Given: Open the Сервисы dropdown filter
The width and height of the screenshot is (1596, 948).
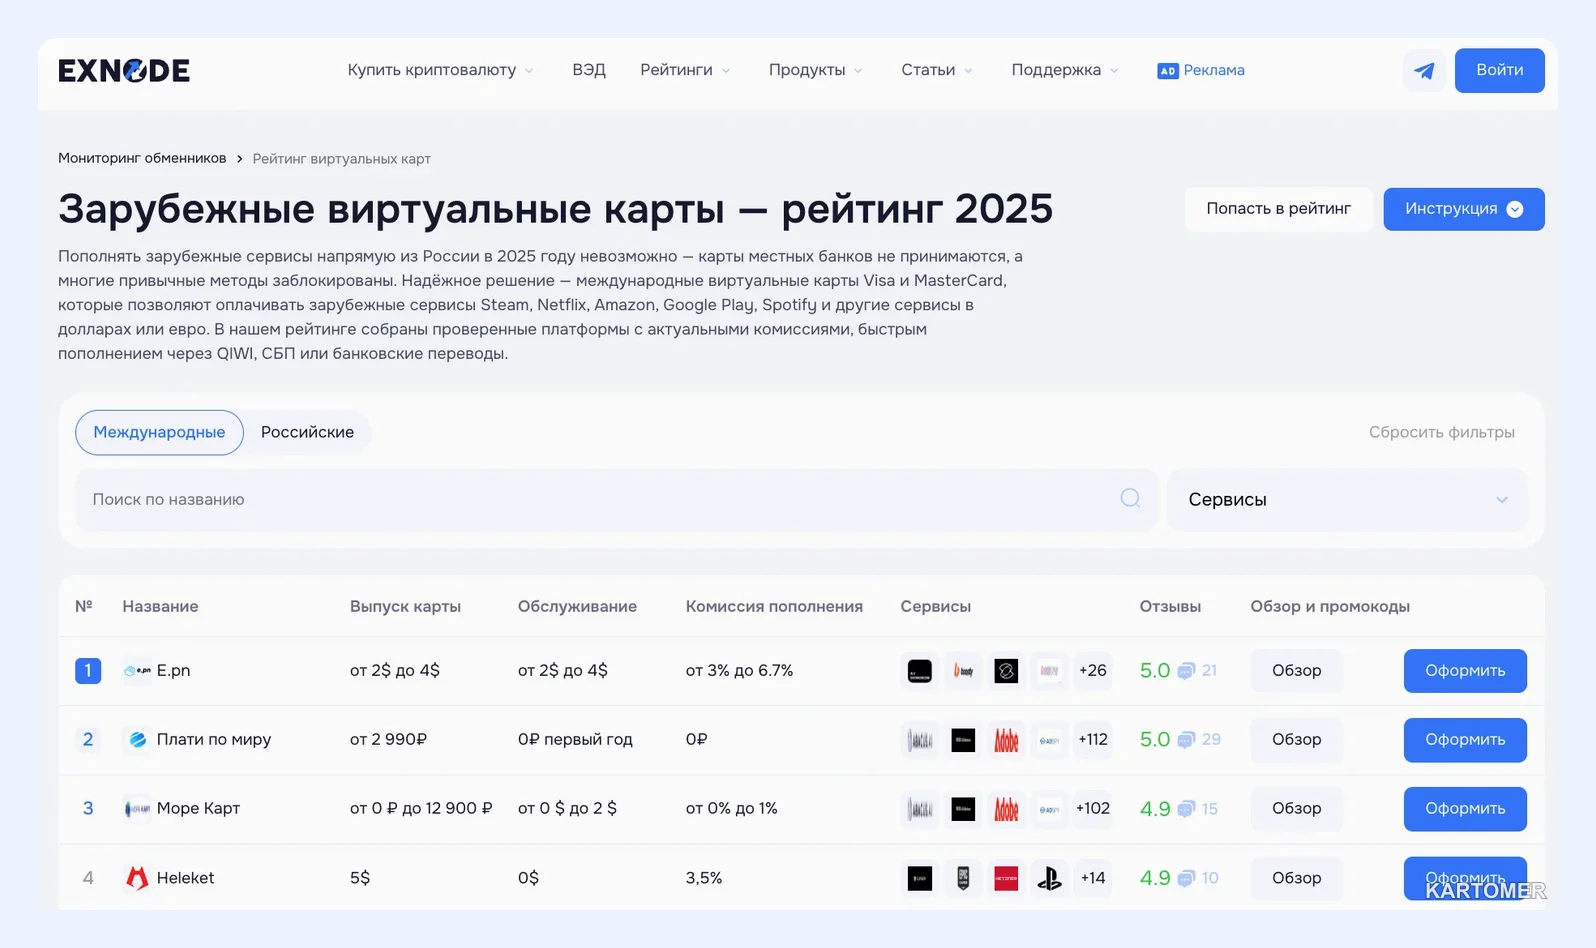Looking at the screenshot, I should click(x=1347, y=499).
